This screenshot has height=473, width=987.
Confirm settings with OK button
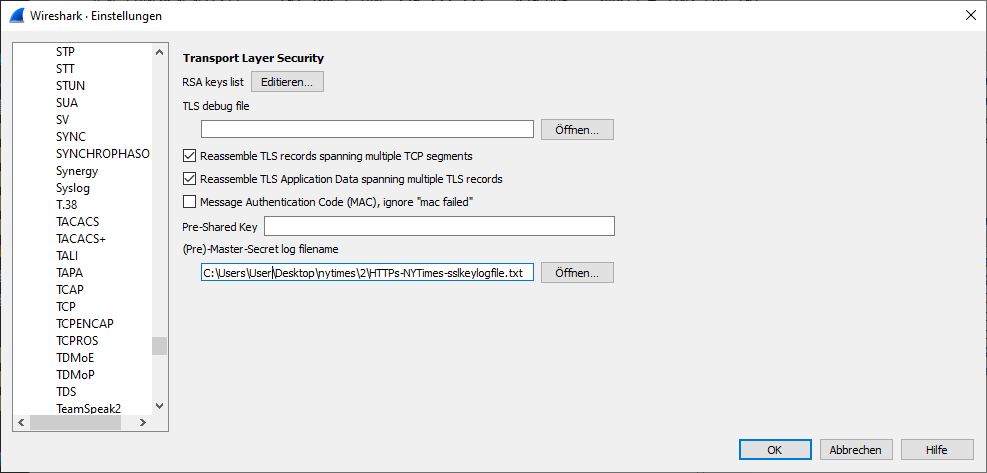pyautogui.click(x=775, y=450)
